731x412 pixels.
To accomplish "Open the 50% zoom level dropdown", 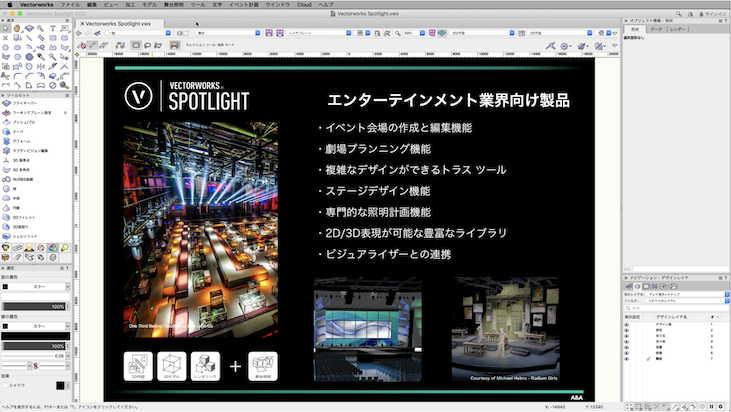I will point(414,33).
